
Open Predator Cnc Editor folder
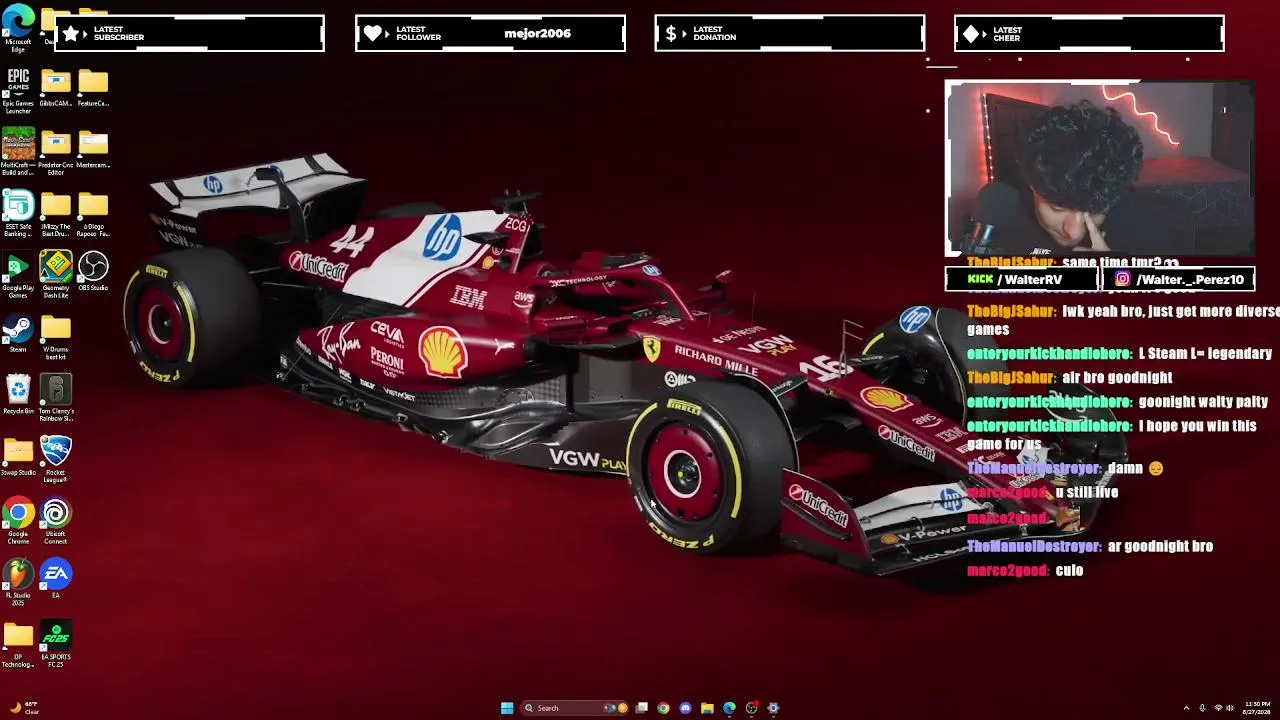(x=56, y=152)
